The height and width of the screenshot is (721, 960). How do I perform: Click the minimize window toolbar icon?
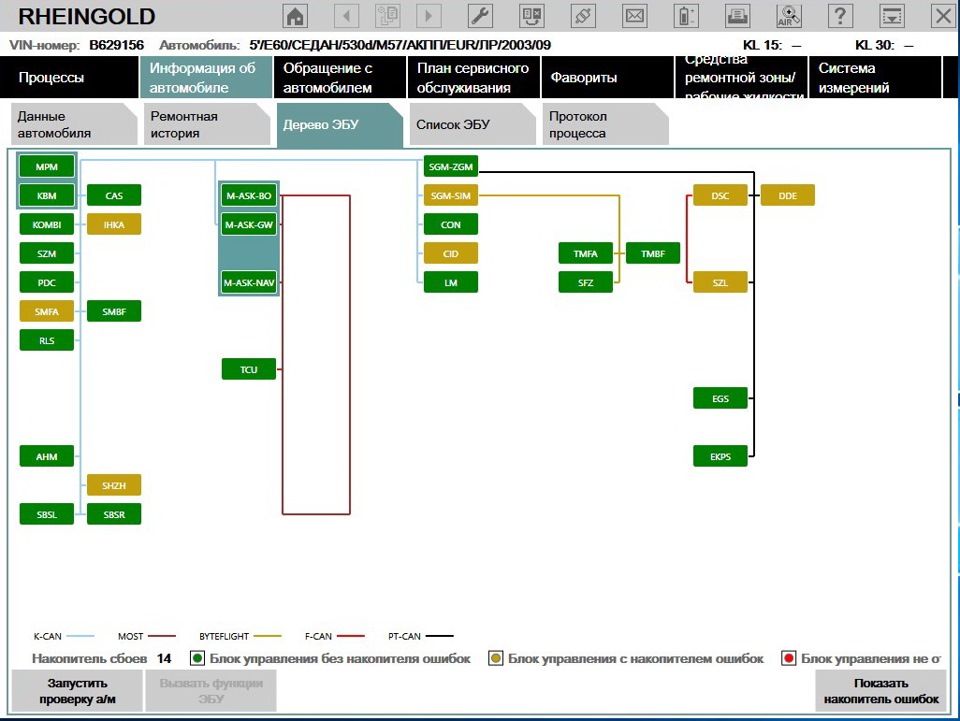tap(892, 16)
